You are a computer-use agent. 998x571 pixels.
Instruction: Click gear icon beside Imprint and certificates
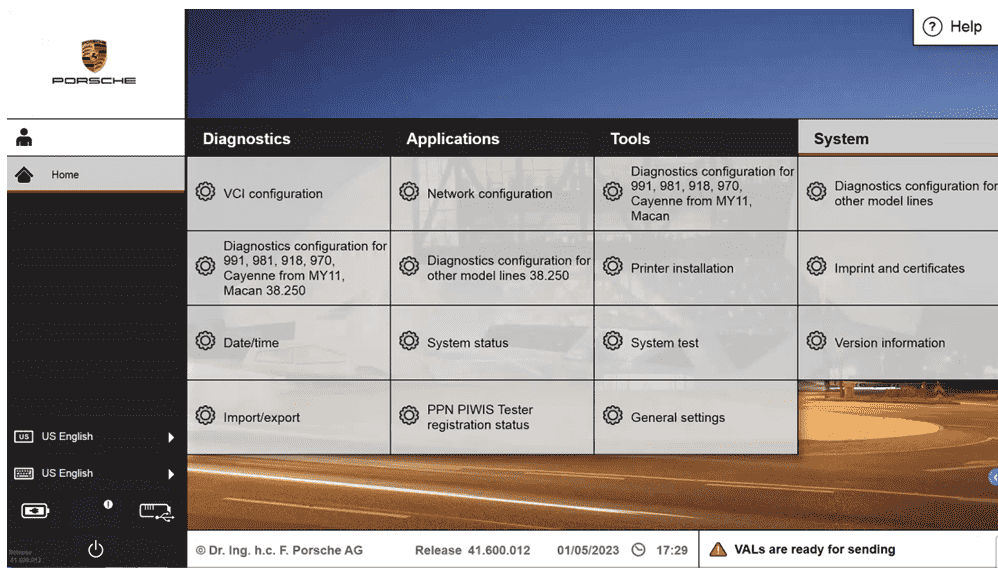(x=816, y=266)
